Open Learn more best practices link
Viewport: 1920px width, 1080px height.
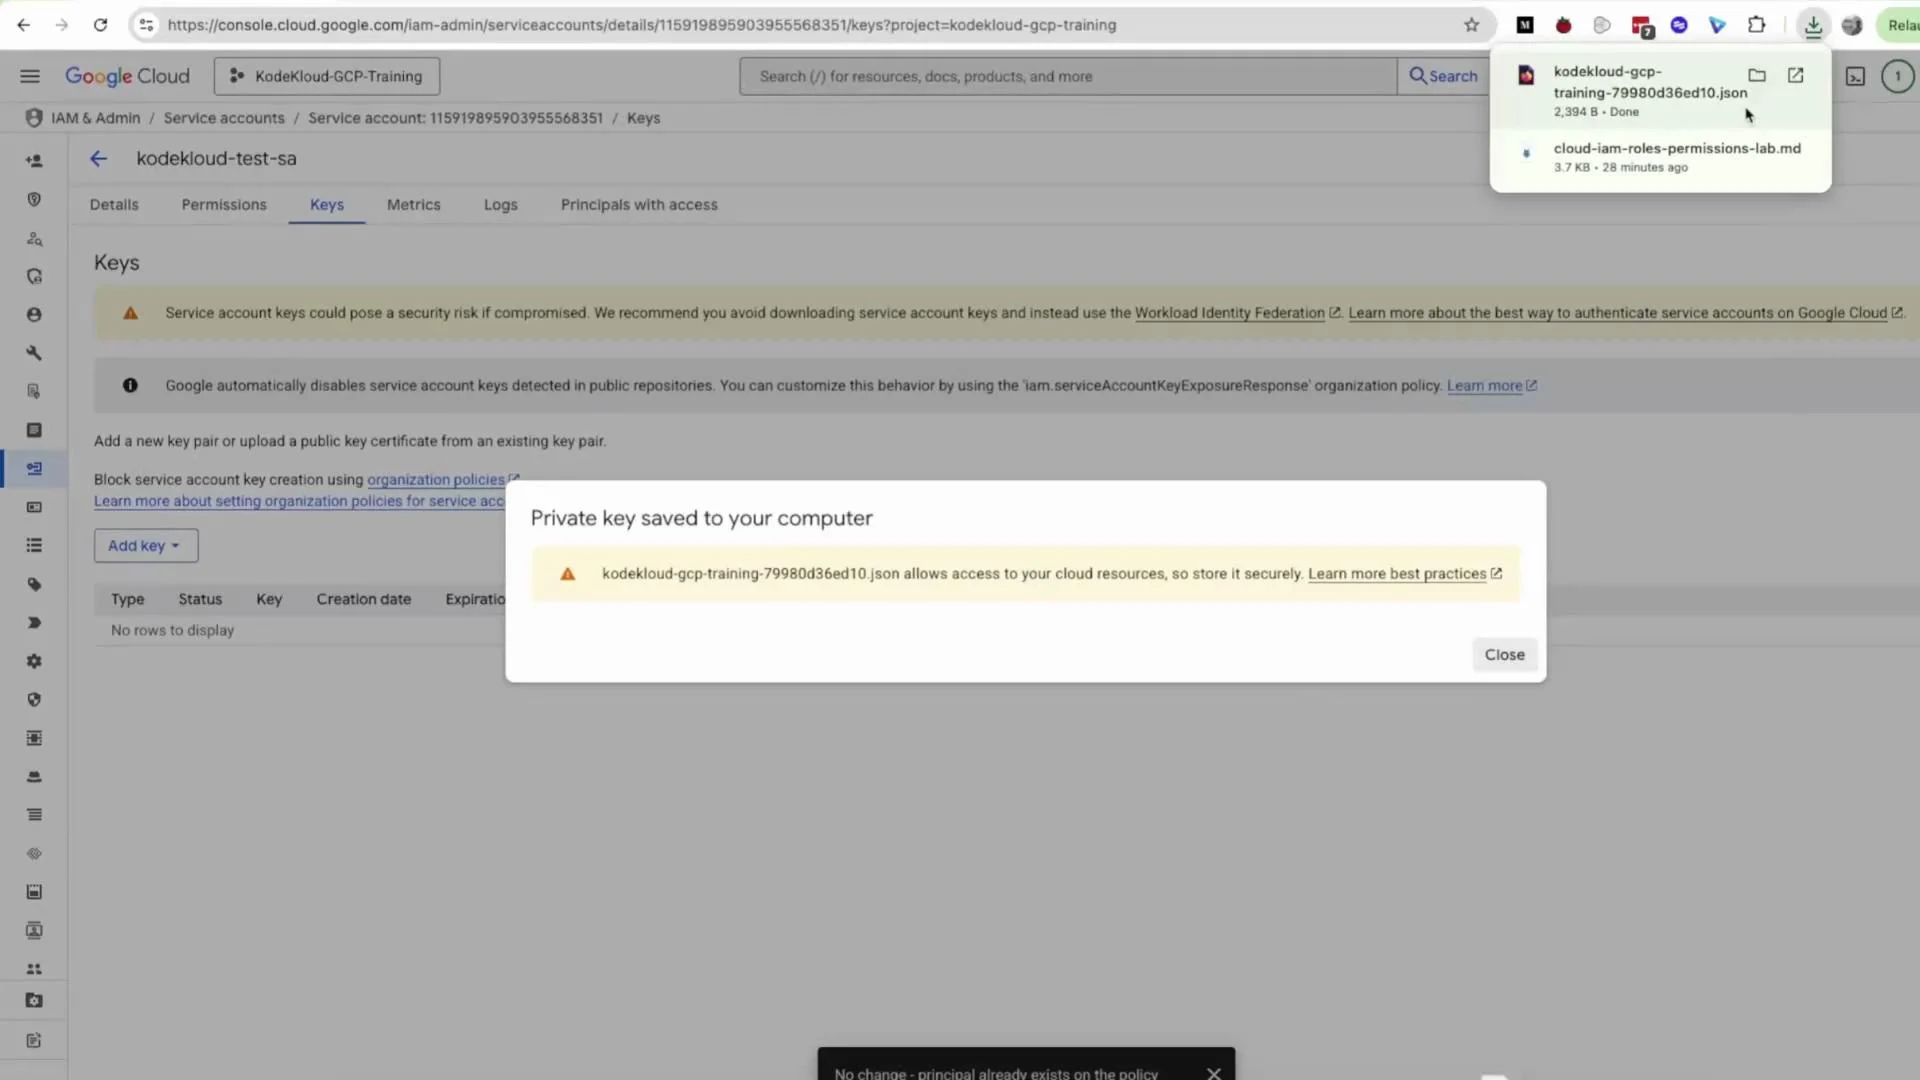coord(1405,573)
